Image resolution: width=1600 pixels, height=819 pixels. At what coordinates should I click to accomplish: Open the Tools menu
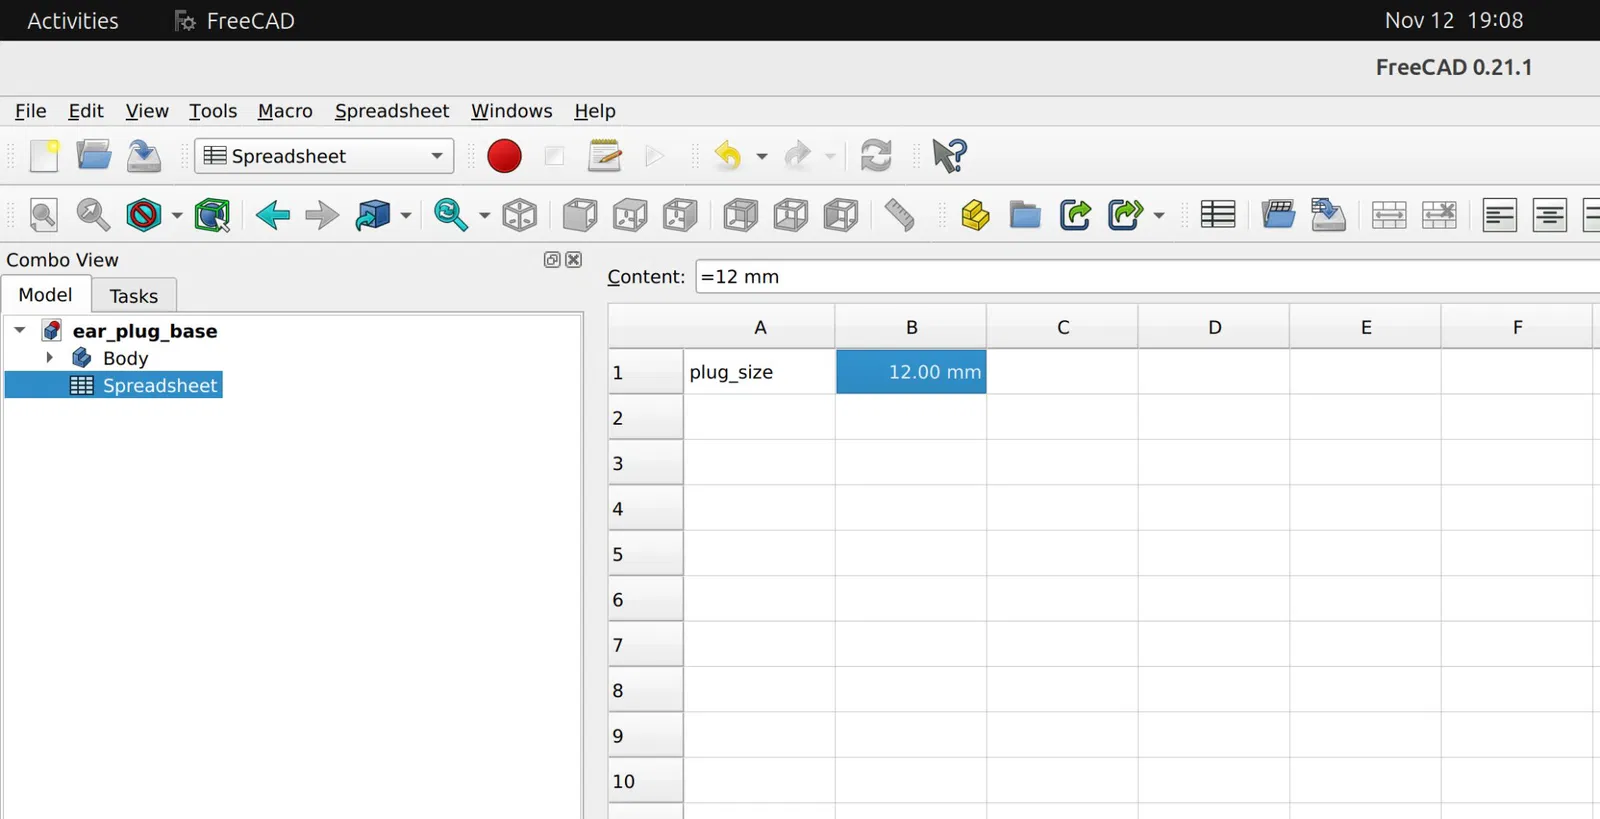(x=213, y=111)
